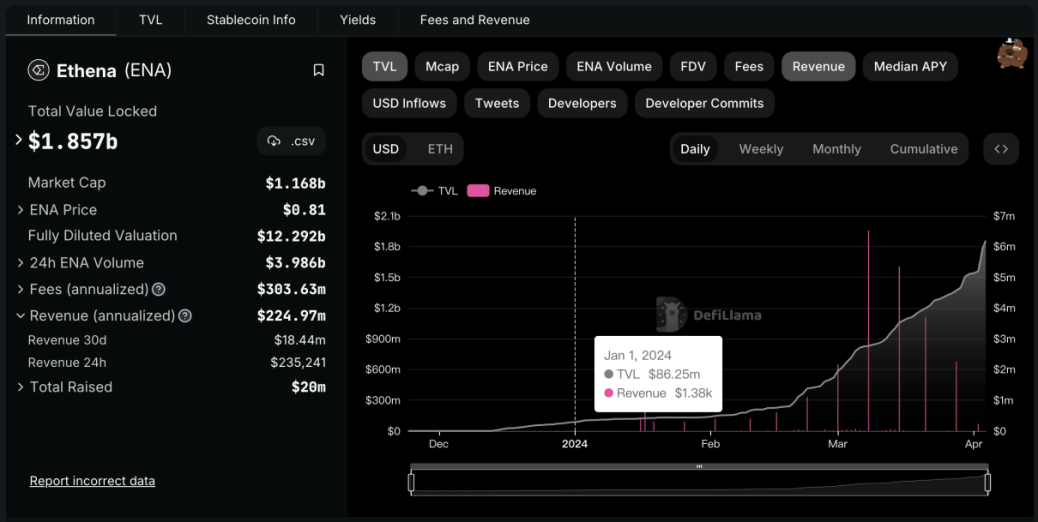Image resolution: width=1038 pixels, height=522 pixels.
Task: Toggle the Mcap chart metric
Action: 442,66
